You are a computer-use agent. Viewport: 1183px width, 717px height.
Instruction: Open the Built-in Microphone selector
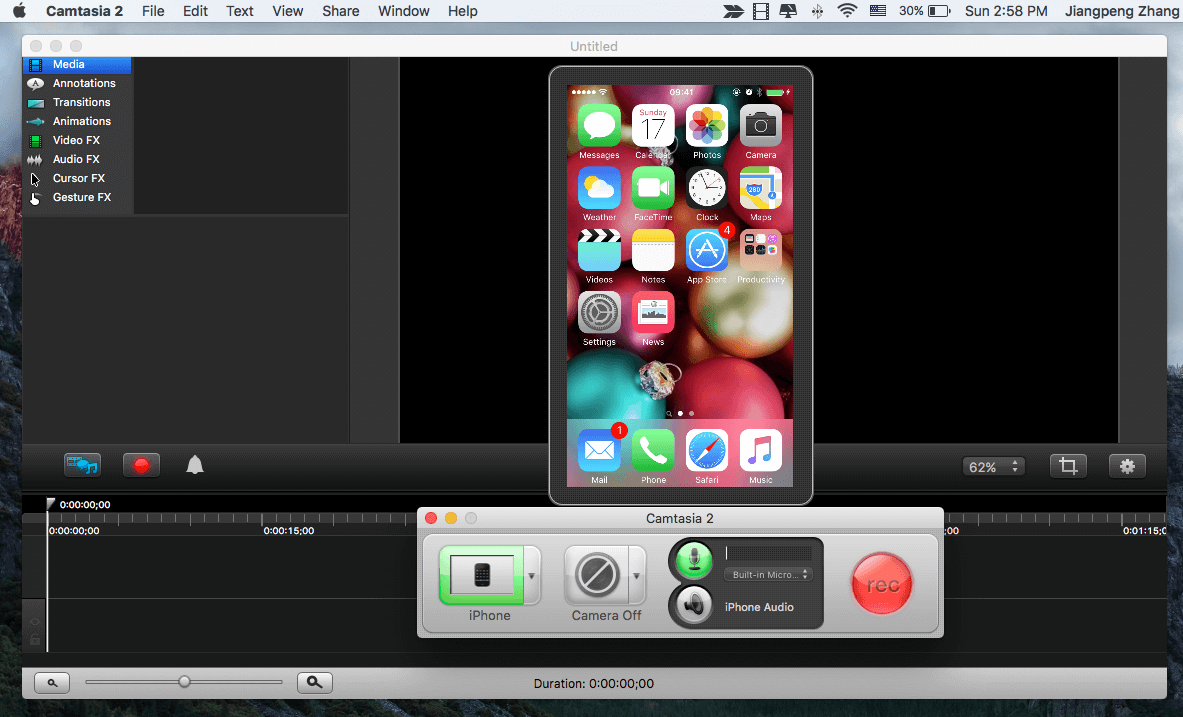[767, 575]
